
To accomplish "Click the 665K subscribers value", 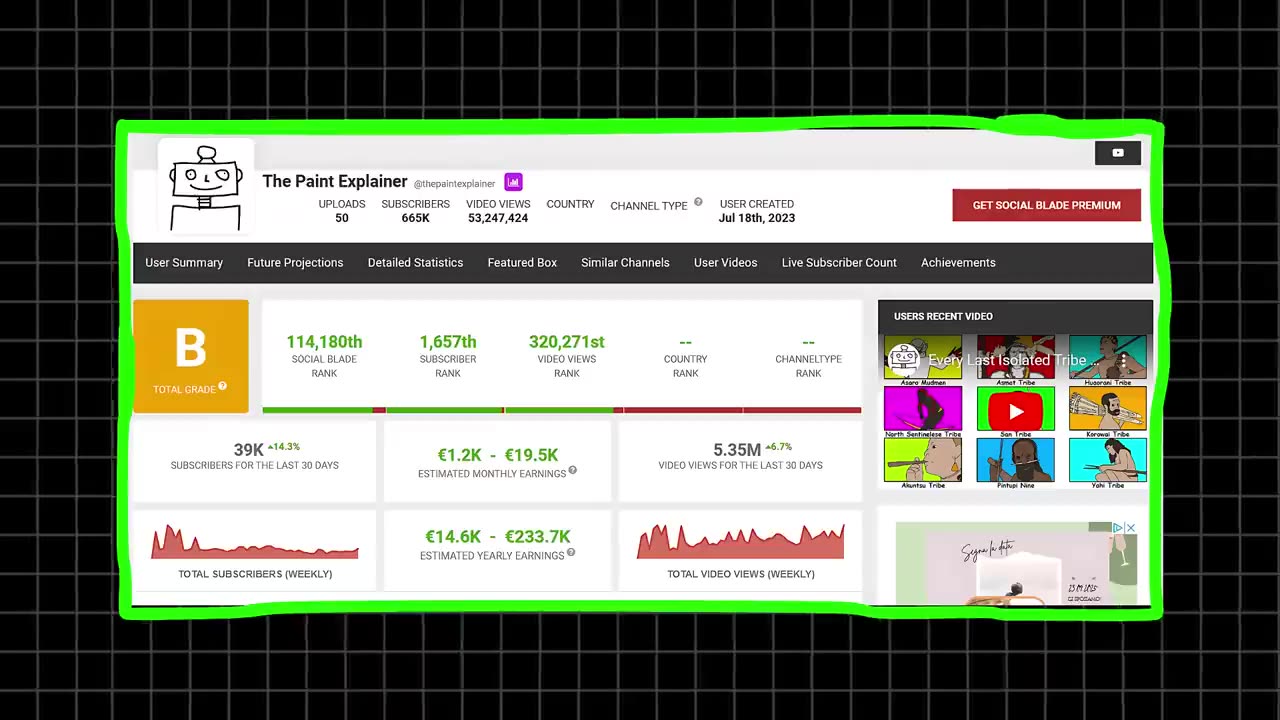I will pyautogui.click(x=416, y=218).
